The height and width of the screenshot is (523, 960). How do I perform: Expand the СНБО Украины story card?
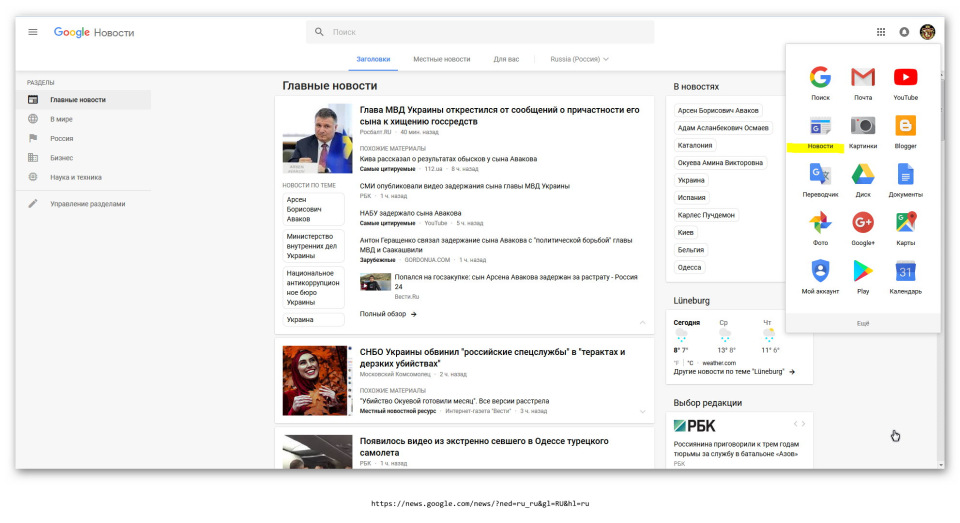(642, 411)
